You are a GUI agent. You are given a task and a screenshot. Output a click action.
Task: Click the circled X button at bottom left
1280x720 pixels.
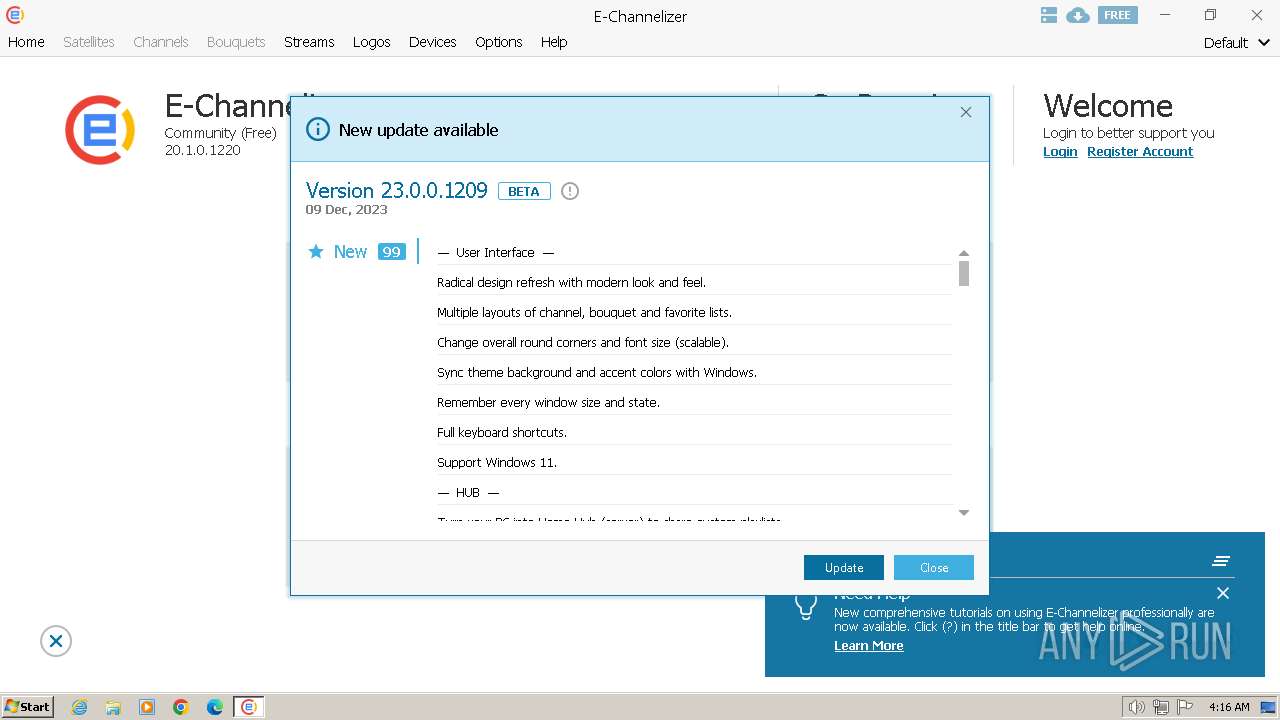[56, 641]
